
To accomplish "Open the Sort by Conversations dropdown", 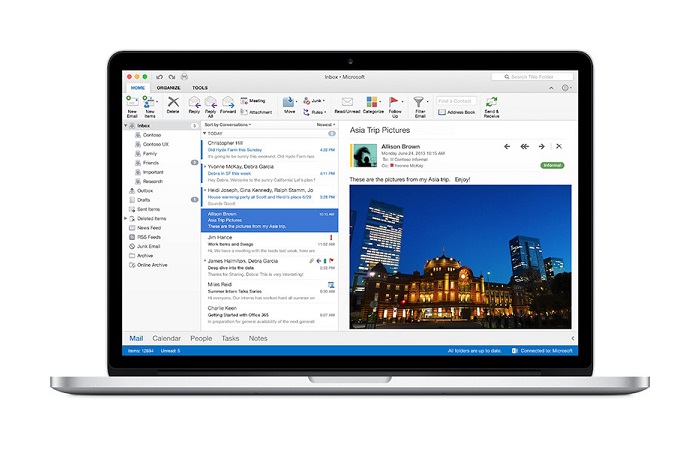I will [228, 125].
